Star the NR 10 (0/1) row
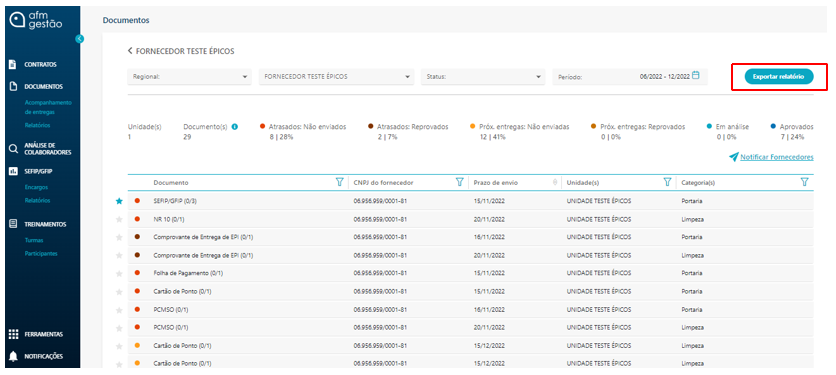 click(119, 219)
